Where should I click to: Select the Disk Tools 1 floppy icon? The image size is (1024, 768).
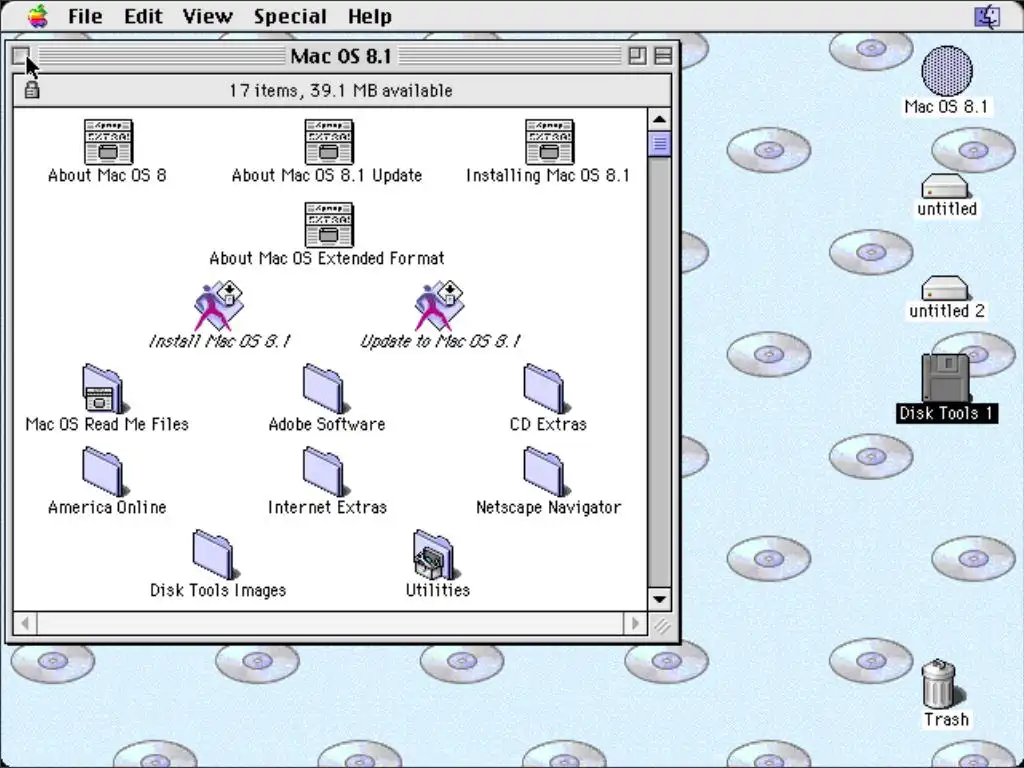click(946, 378)
